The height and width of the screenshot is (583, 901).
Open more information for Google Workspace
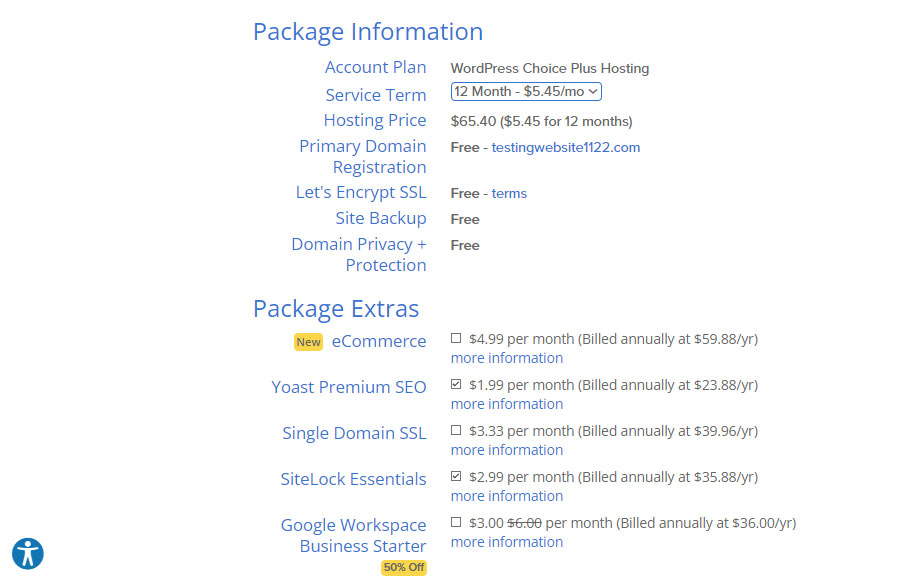point(506,542)
